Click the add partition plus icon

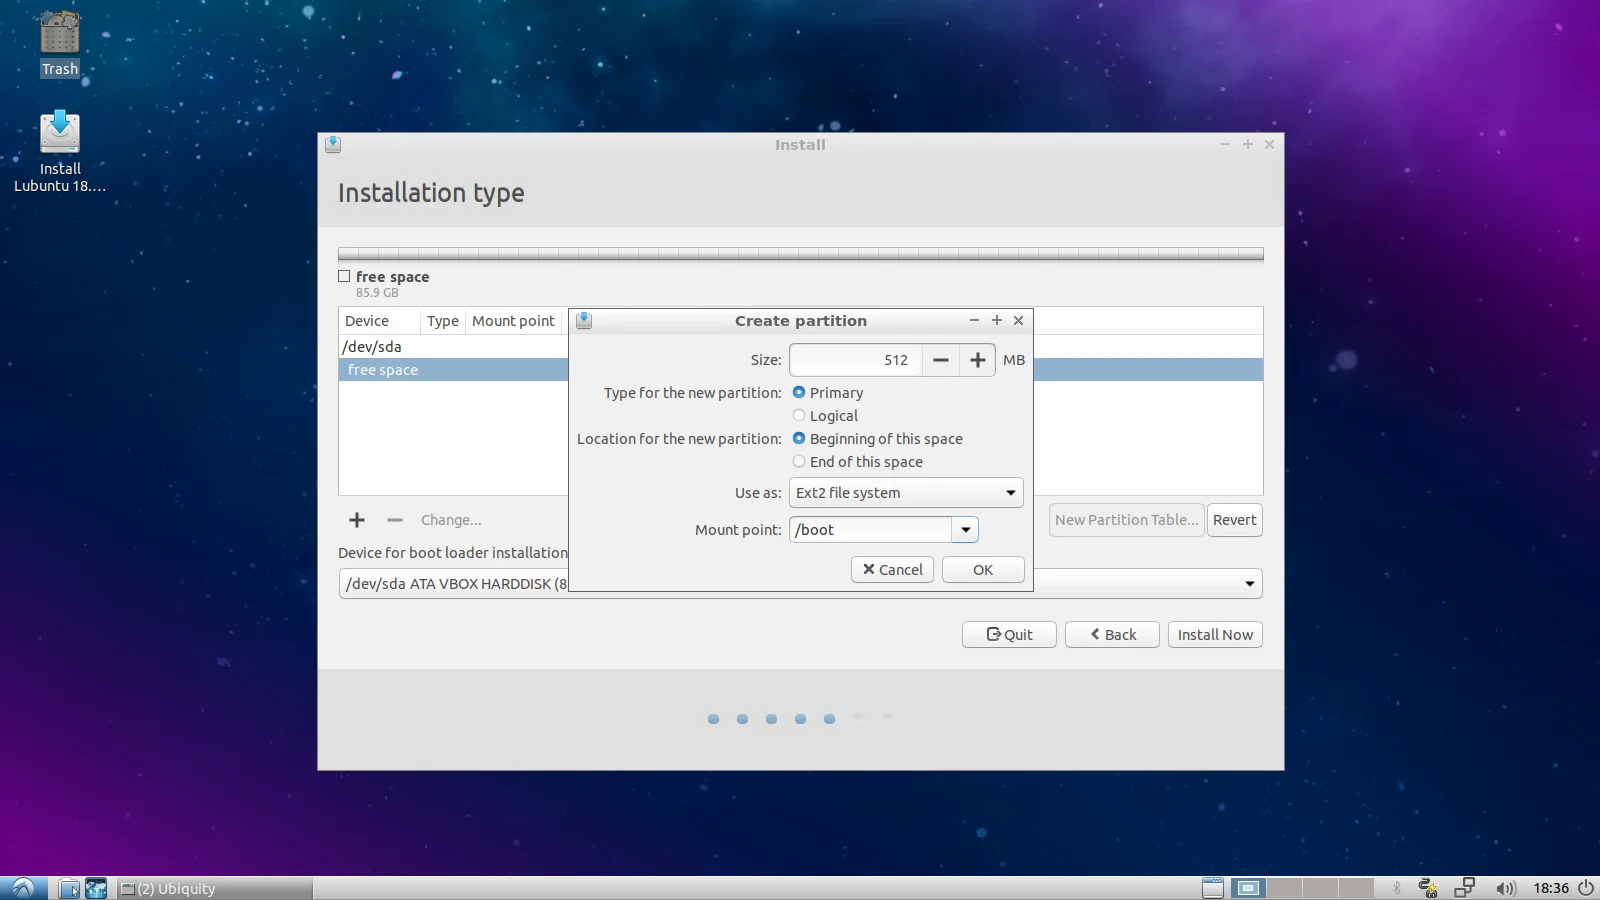[x=357, y=520]
